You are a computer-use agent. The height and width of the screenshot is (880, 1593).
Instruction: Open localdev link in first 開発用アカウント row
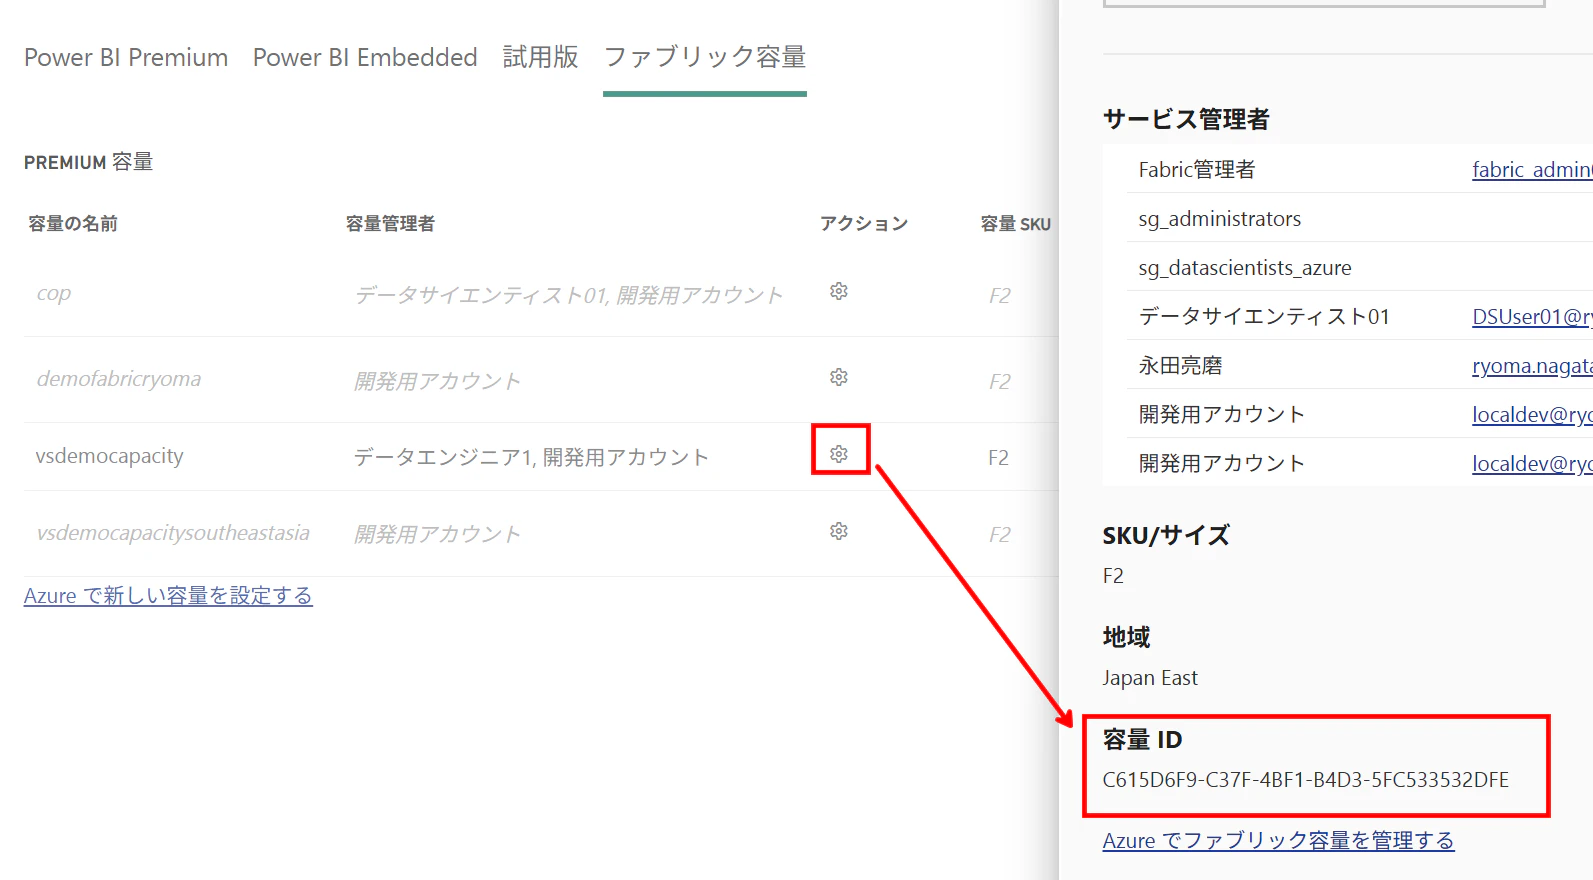click(1532, 415)
